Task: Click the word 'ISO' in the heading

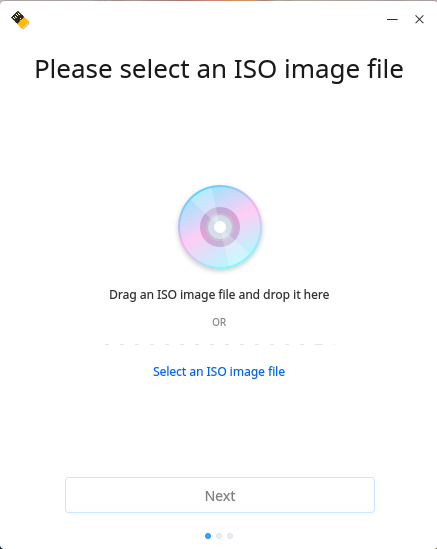Action: [x=255, y=69]
